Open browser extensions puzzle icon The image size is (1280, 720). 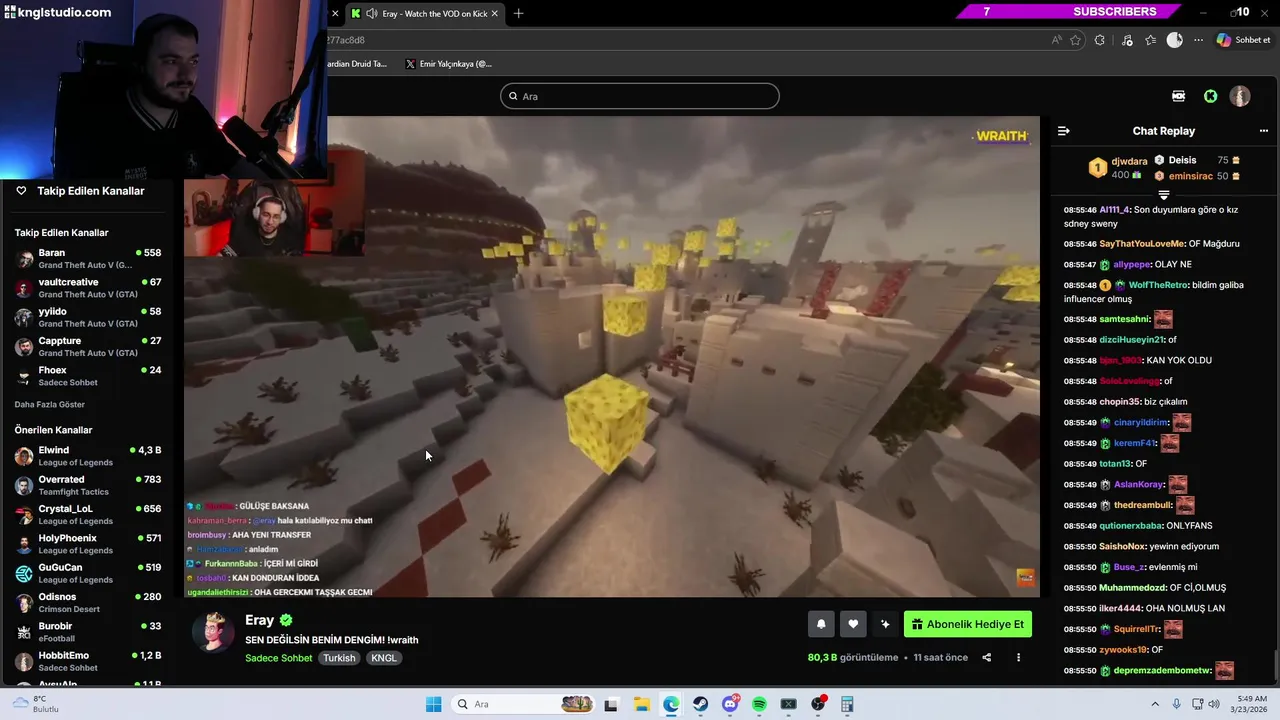pyautogui.click(x=1100, y=40)
